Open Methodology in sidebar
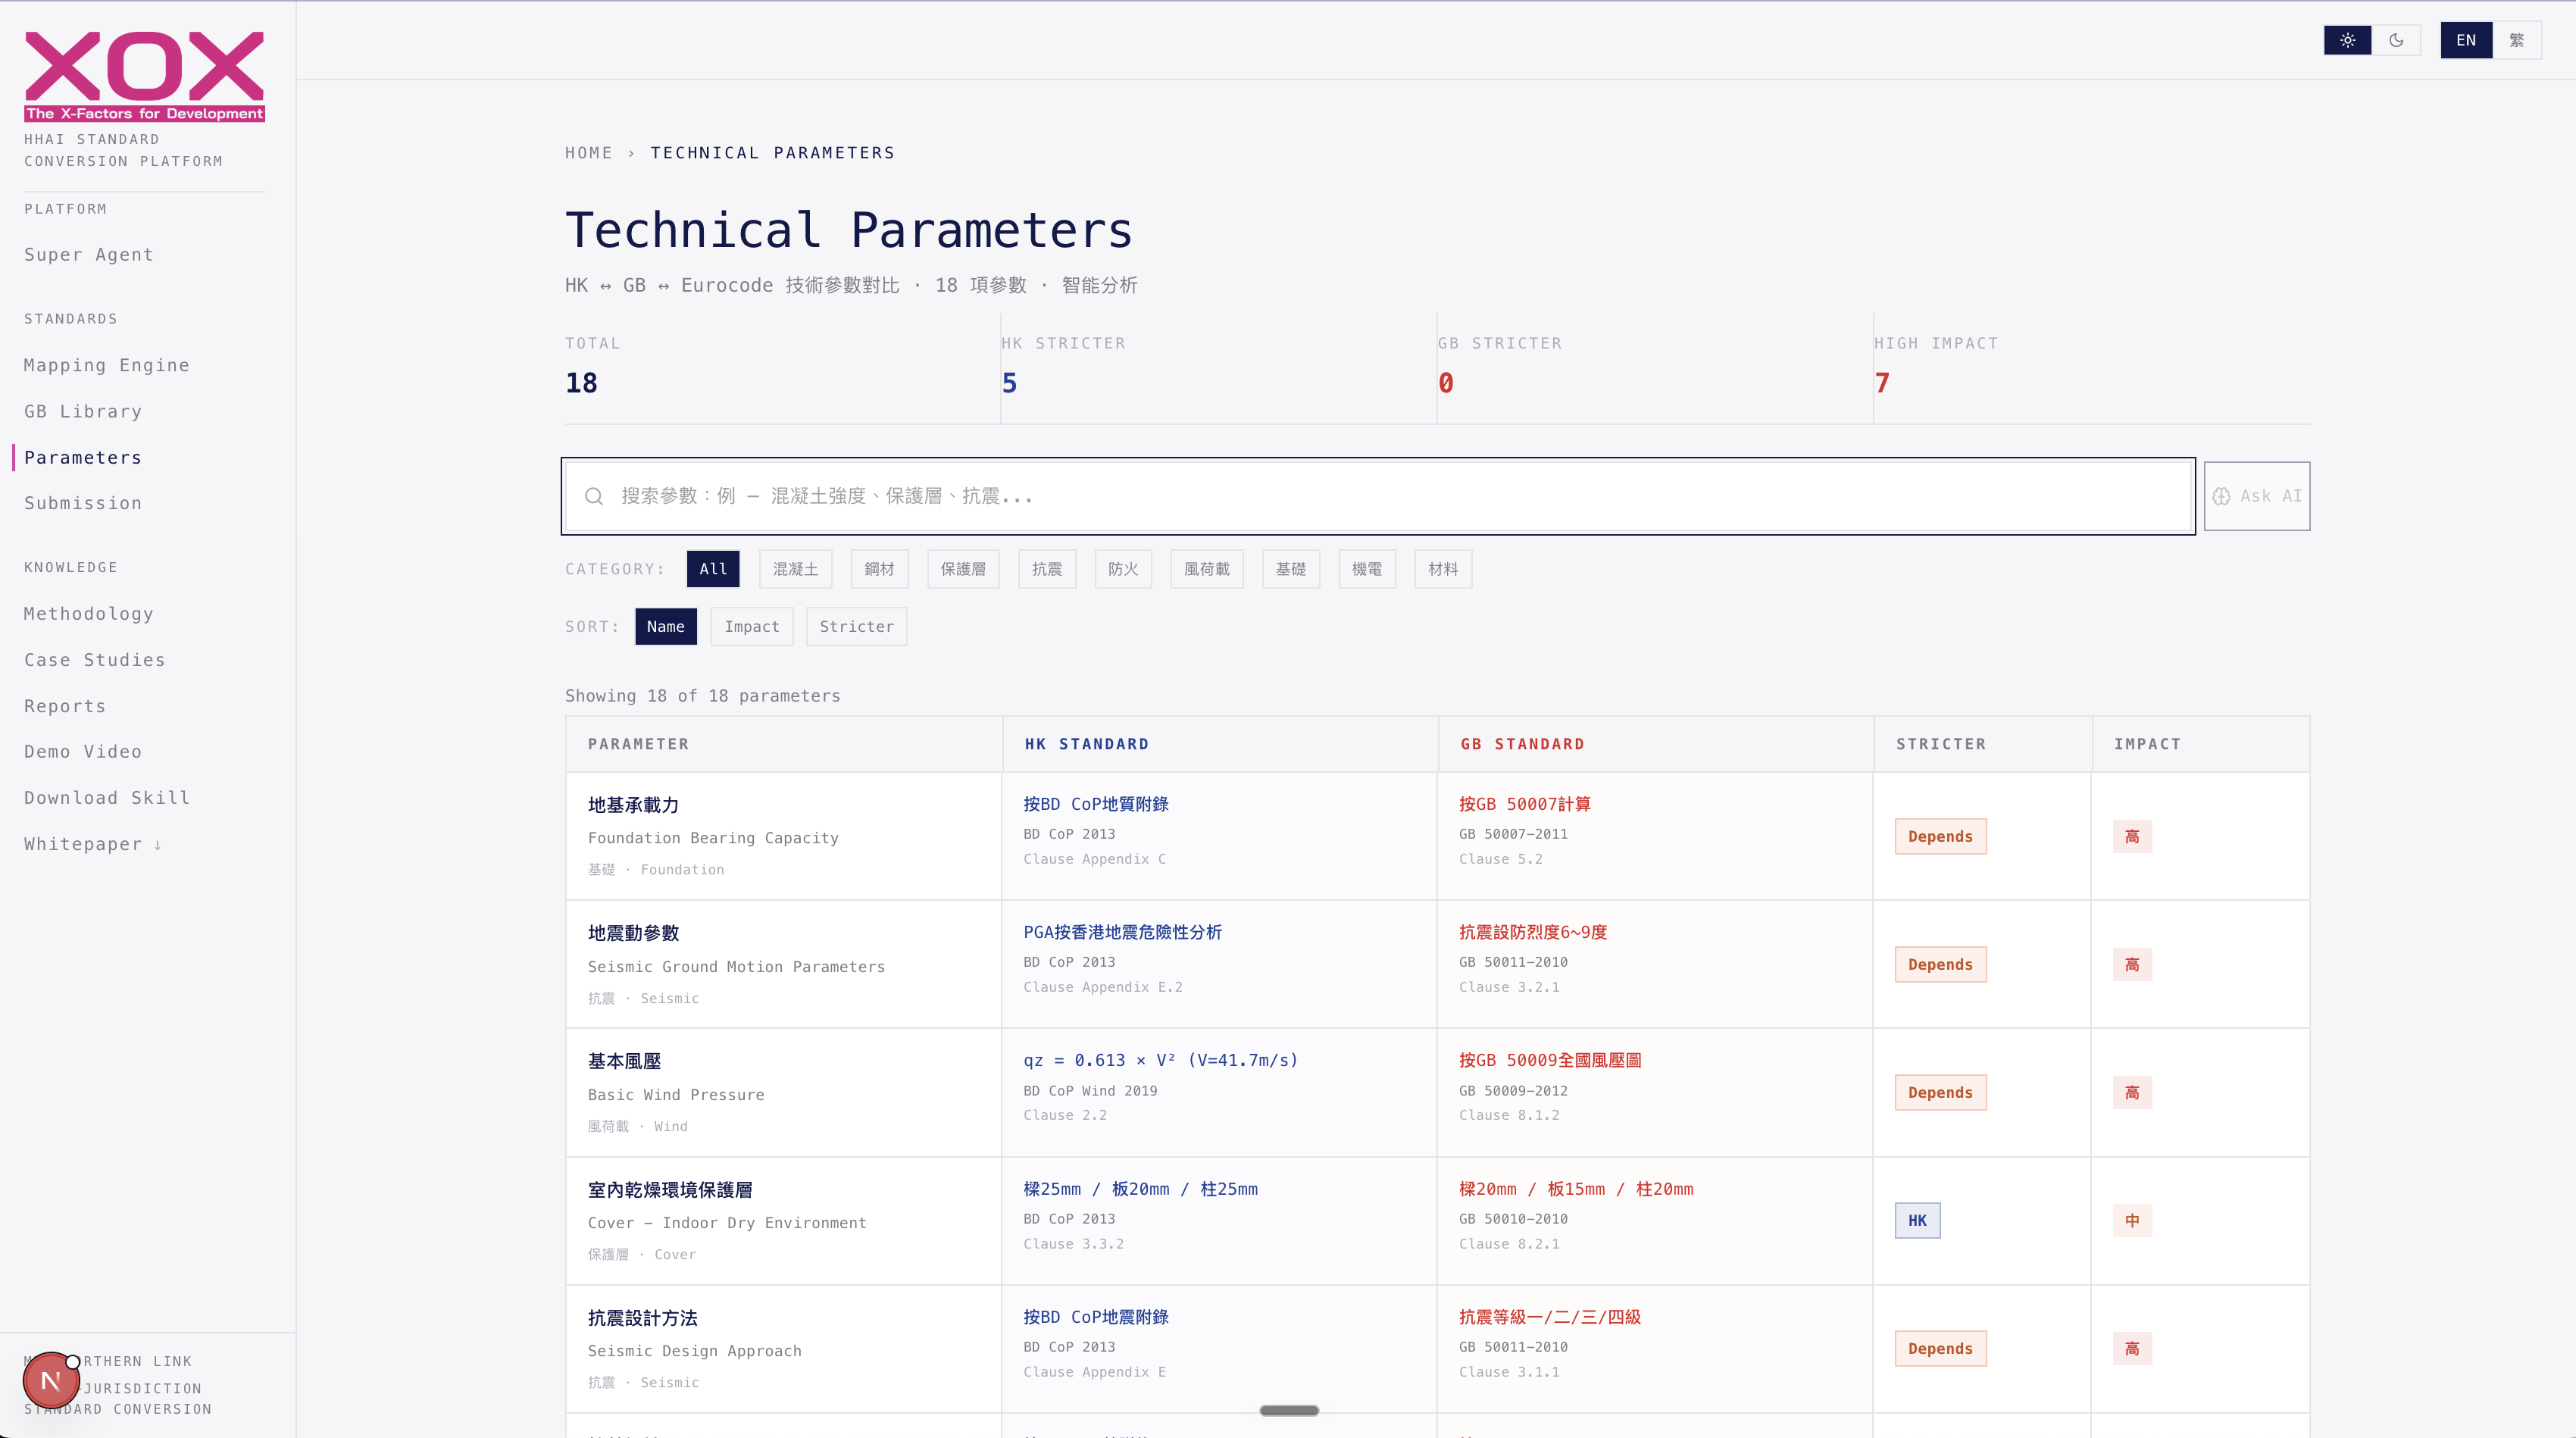This screenshot has width=2576, height=1438. [89, 614]
